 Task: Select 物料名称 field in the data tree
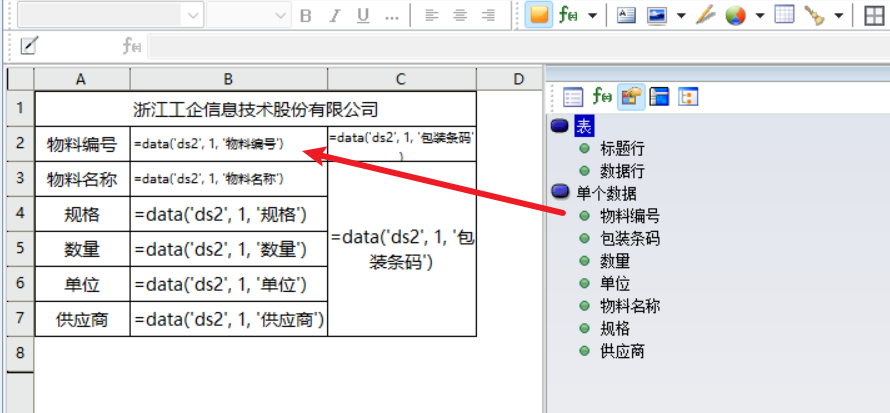point(630,306)
